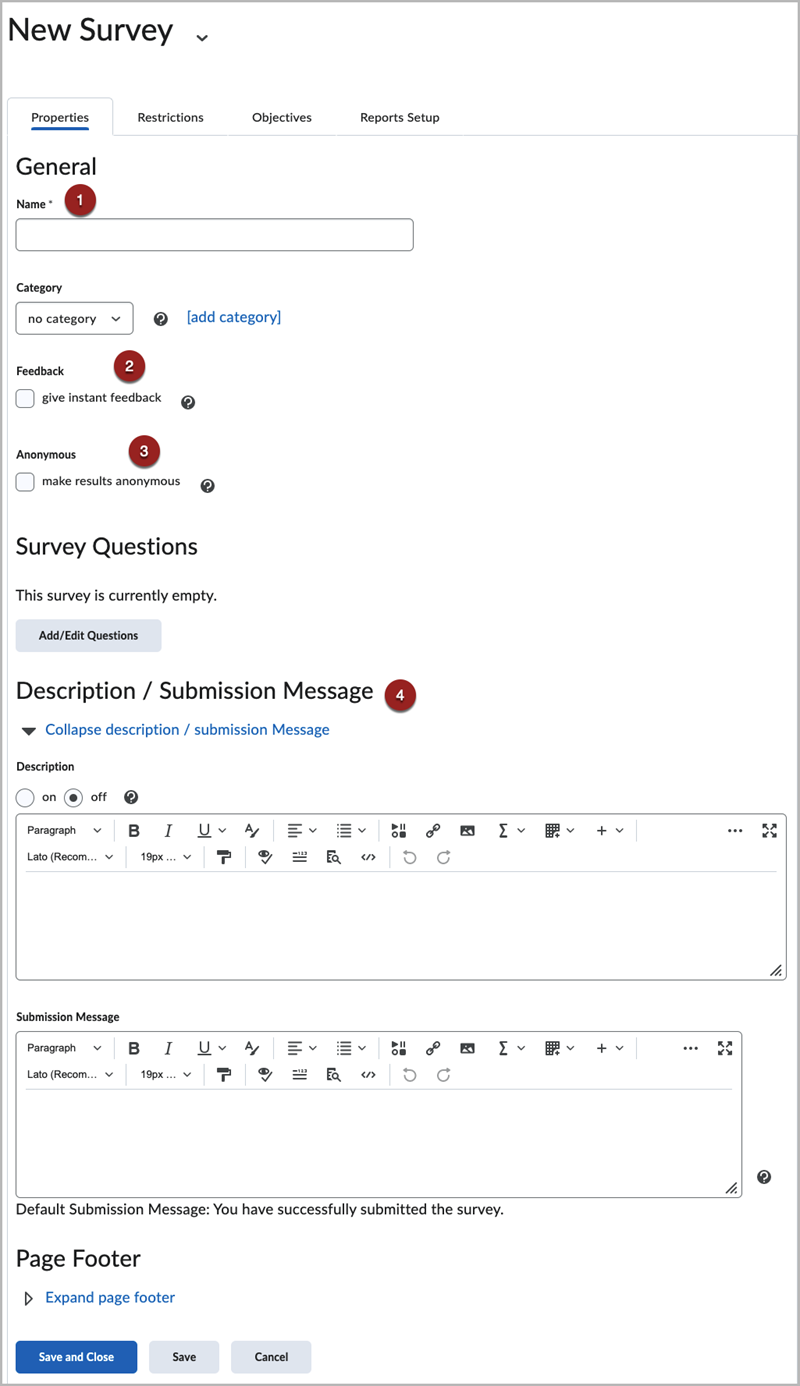Click Insert Quicklink in the Submission Message editor
This screenshot has width=800, height=1386.
433,1048
